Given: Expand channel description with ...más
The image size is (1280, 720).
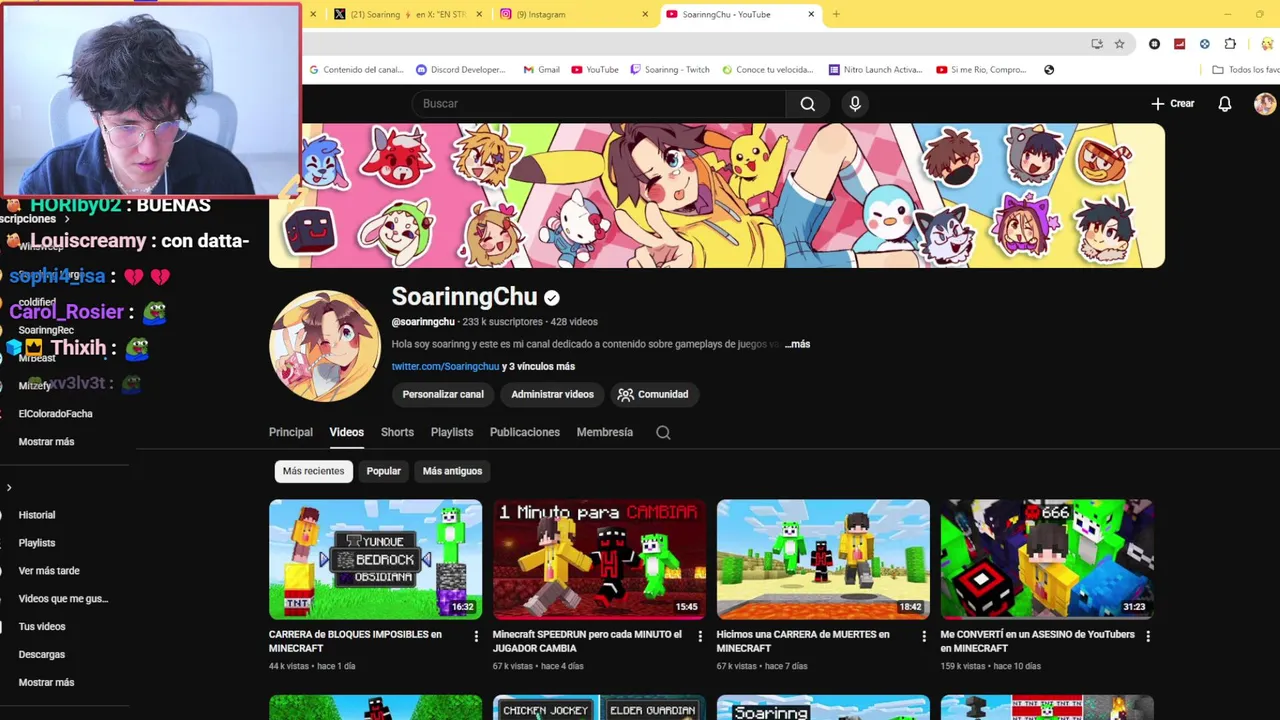Looking at the screenshot, I should (797, 344).
